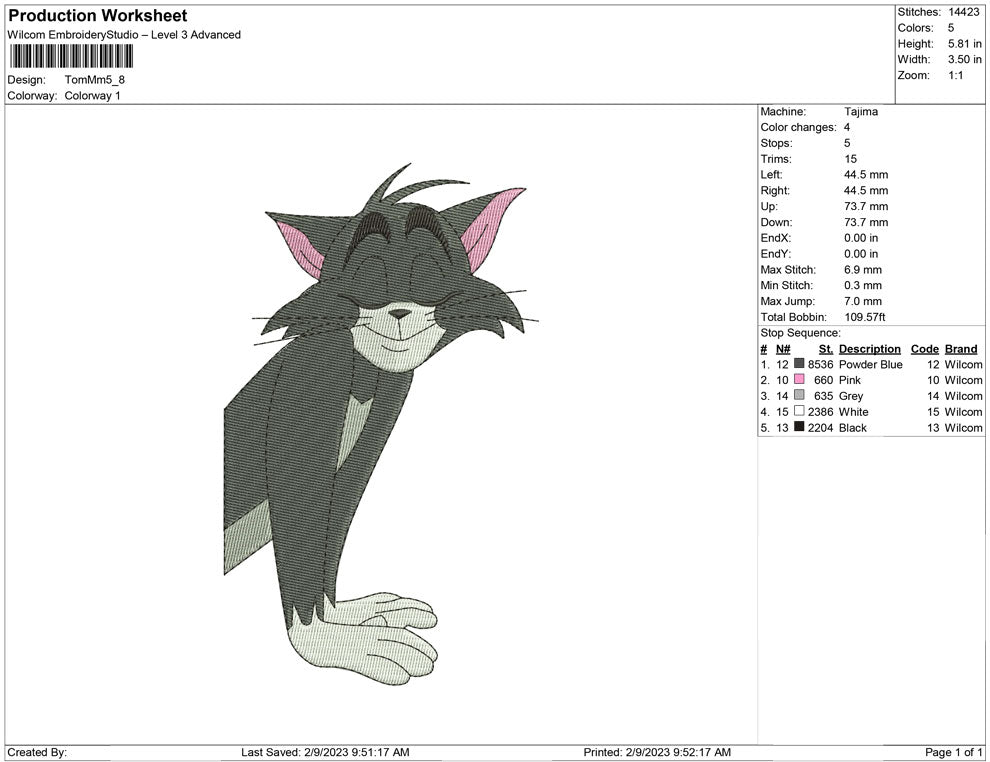Click the Pink description text
990x762 pixels.
point(850,380)
